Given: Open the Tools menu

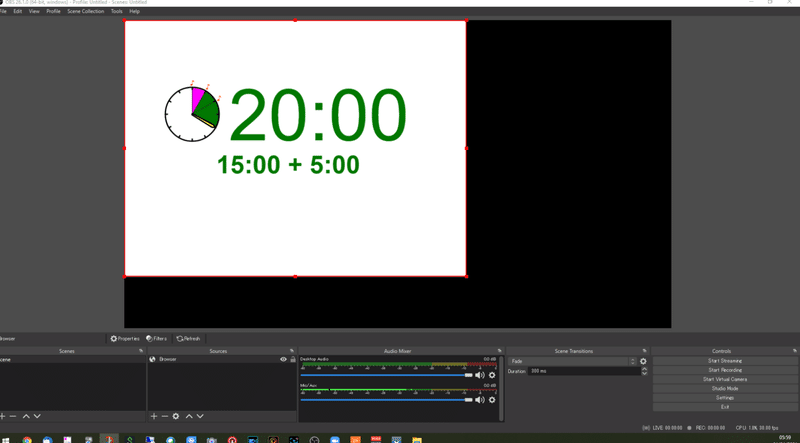Looking at the screenshot, I should pyautogui.click(x=117, y=11).
